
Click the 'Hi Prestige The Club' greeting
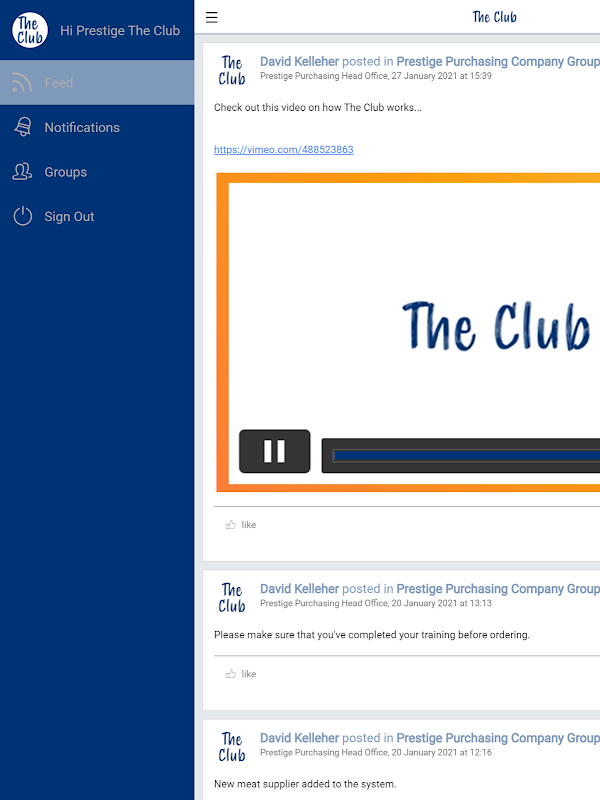[x=120, y=31]
